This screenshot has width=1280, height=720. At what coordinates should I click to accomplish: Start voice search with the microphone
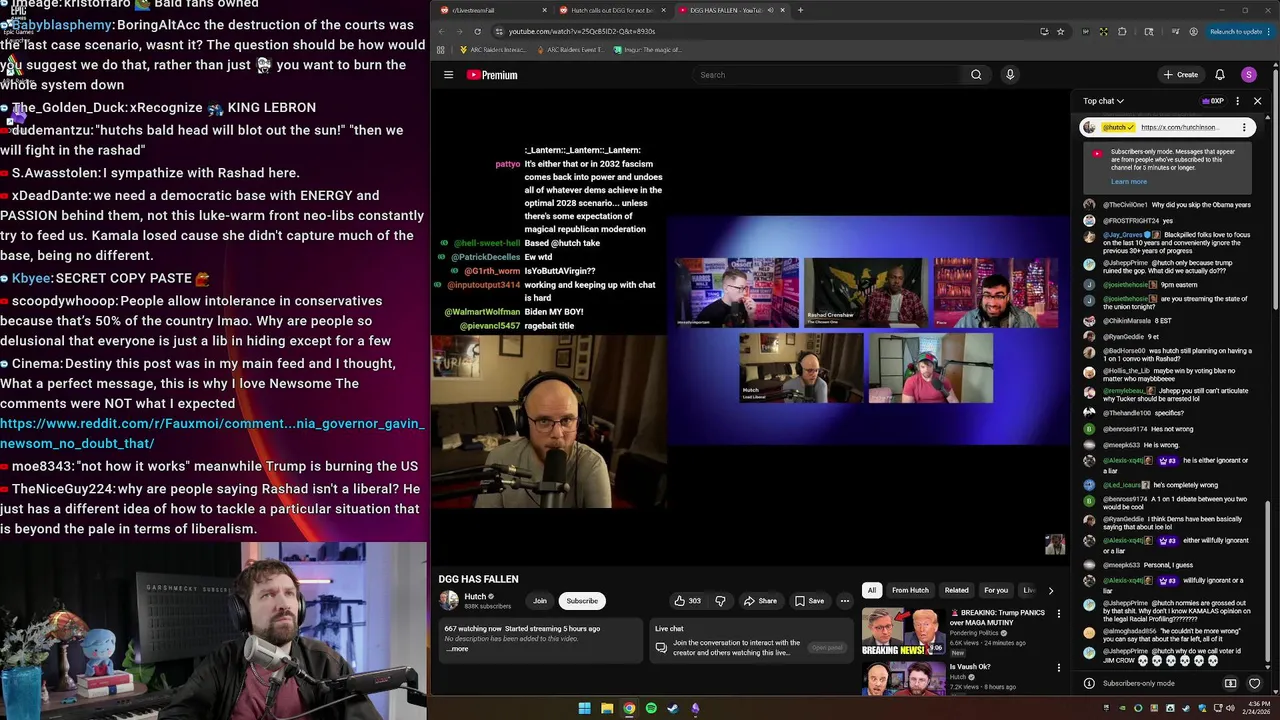pos(1010,75)
